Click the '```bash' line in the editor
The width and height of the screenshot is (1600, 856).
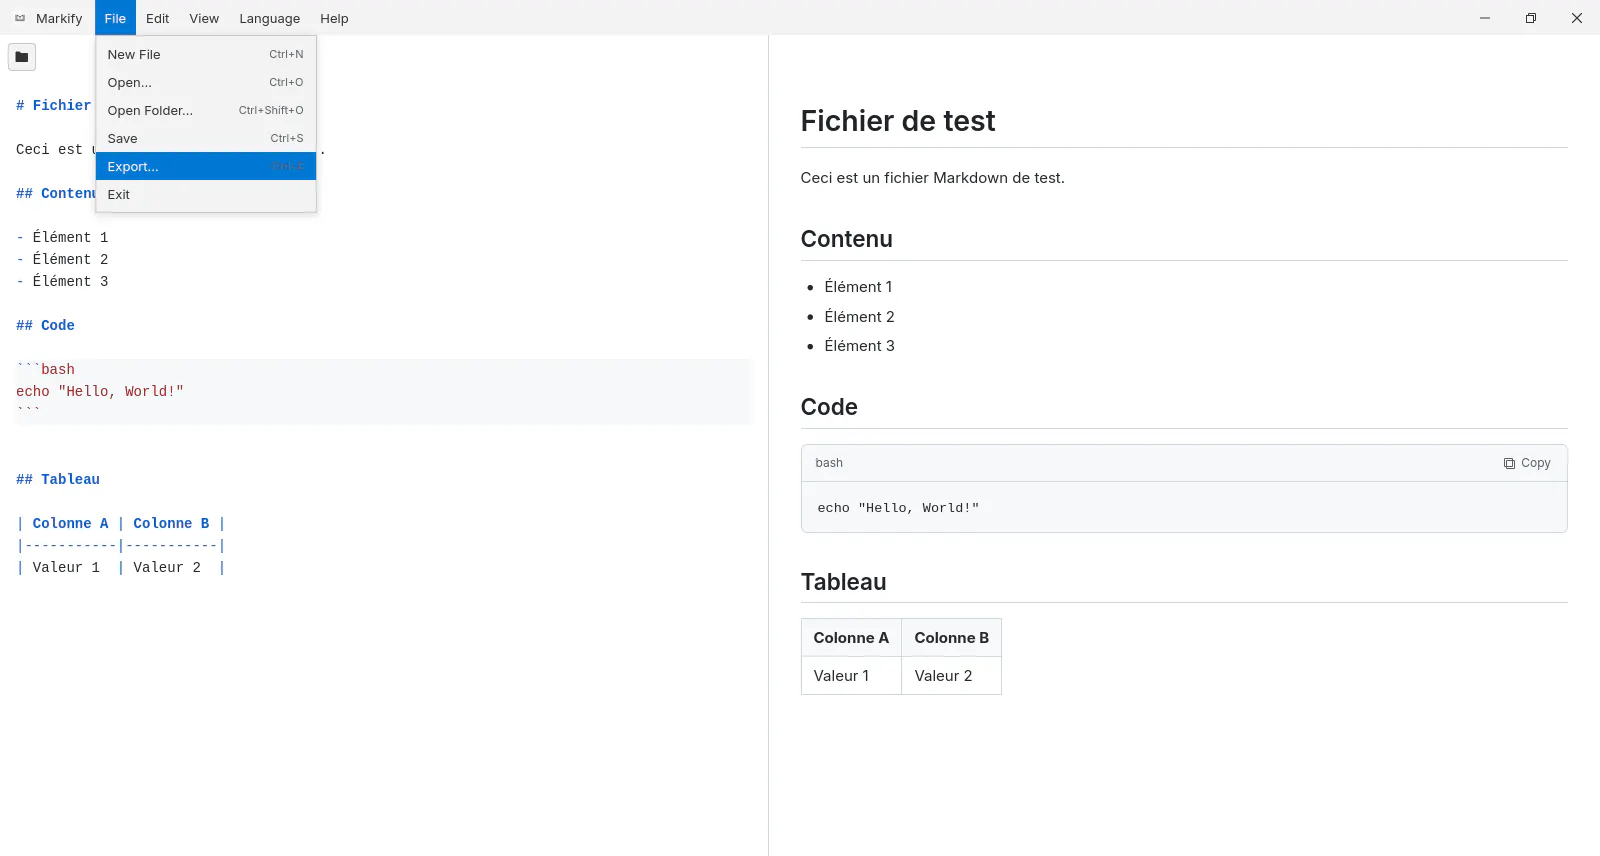tap(45, 369)
